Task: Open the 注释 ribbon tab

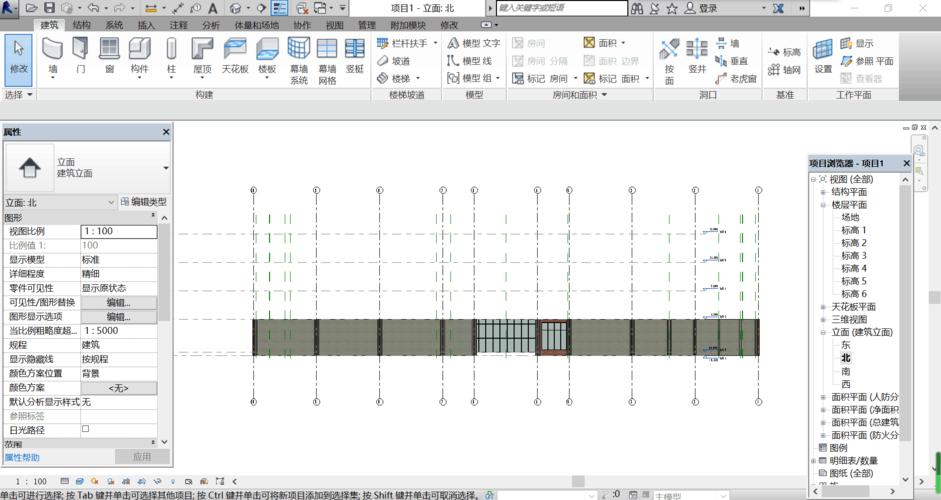Action: [178, 25]
